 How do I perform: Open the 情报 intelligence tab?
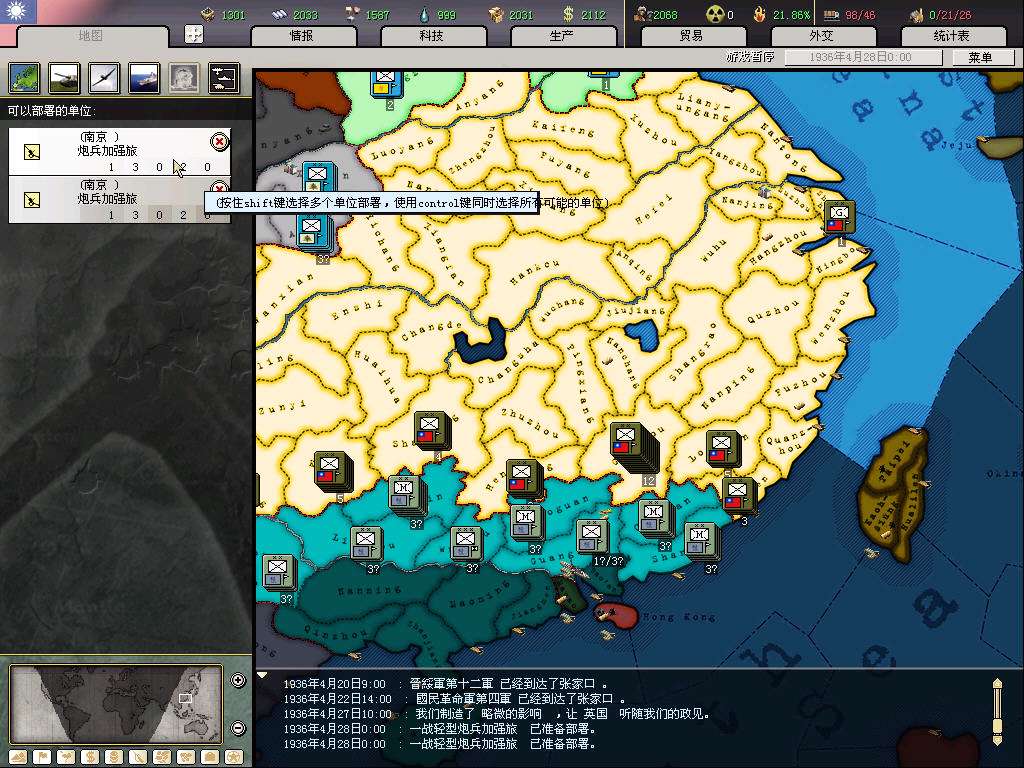tap(302, 36)
